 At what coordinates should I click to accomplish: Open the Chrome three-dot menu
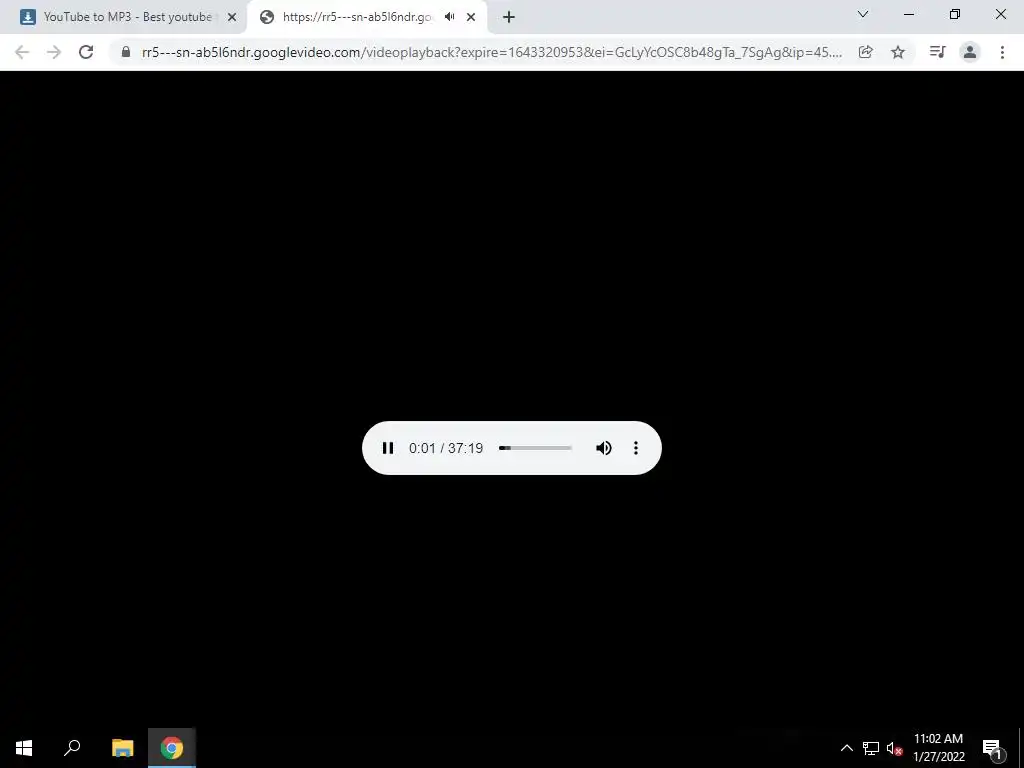click(x=1002, y=52)
